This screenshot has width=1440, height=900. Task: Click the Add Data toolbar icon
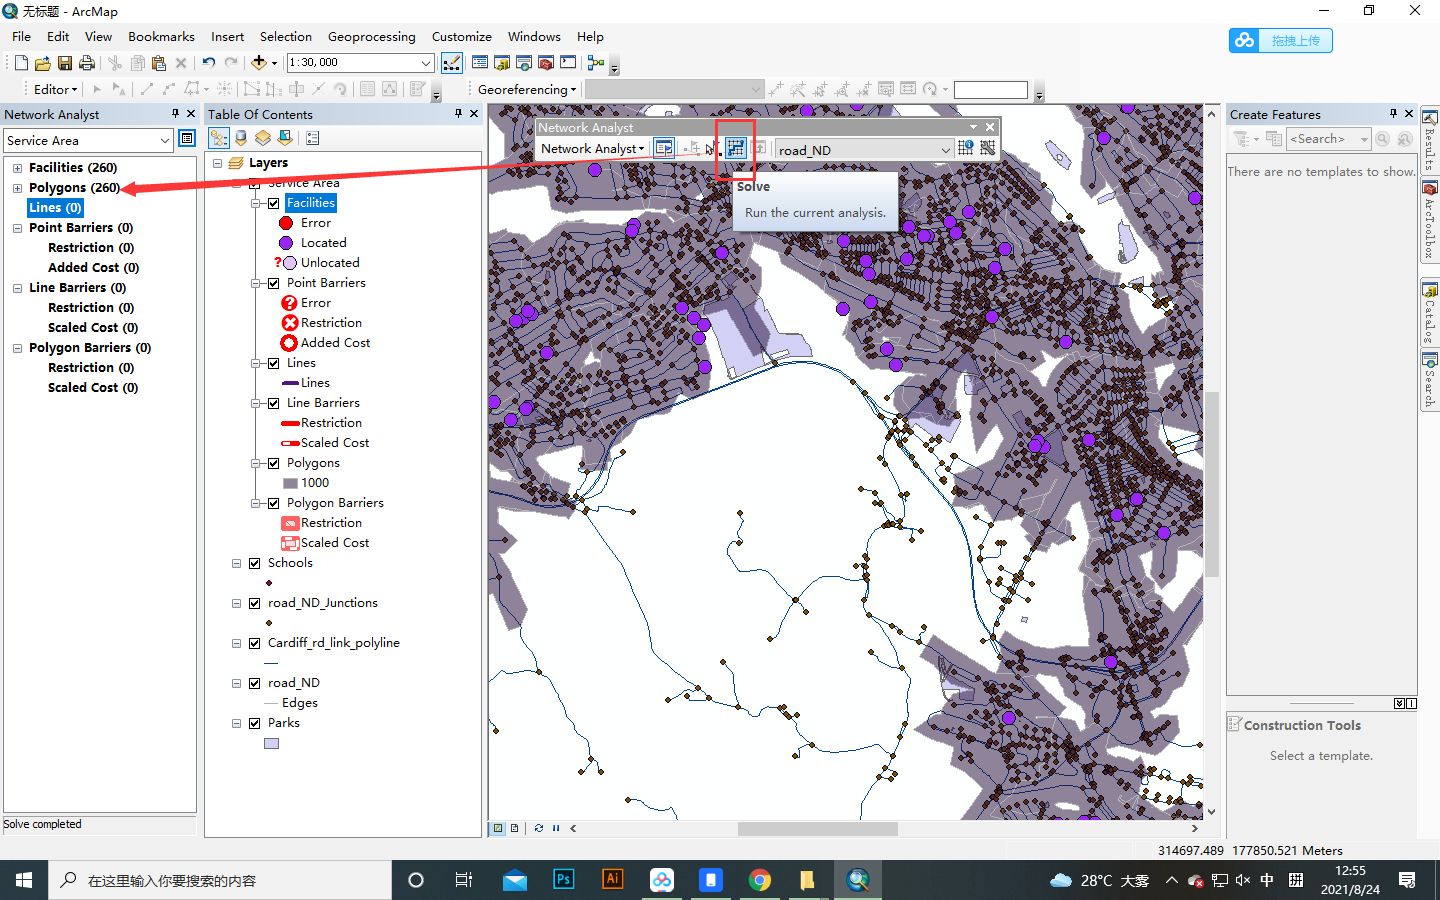point(259,62)
